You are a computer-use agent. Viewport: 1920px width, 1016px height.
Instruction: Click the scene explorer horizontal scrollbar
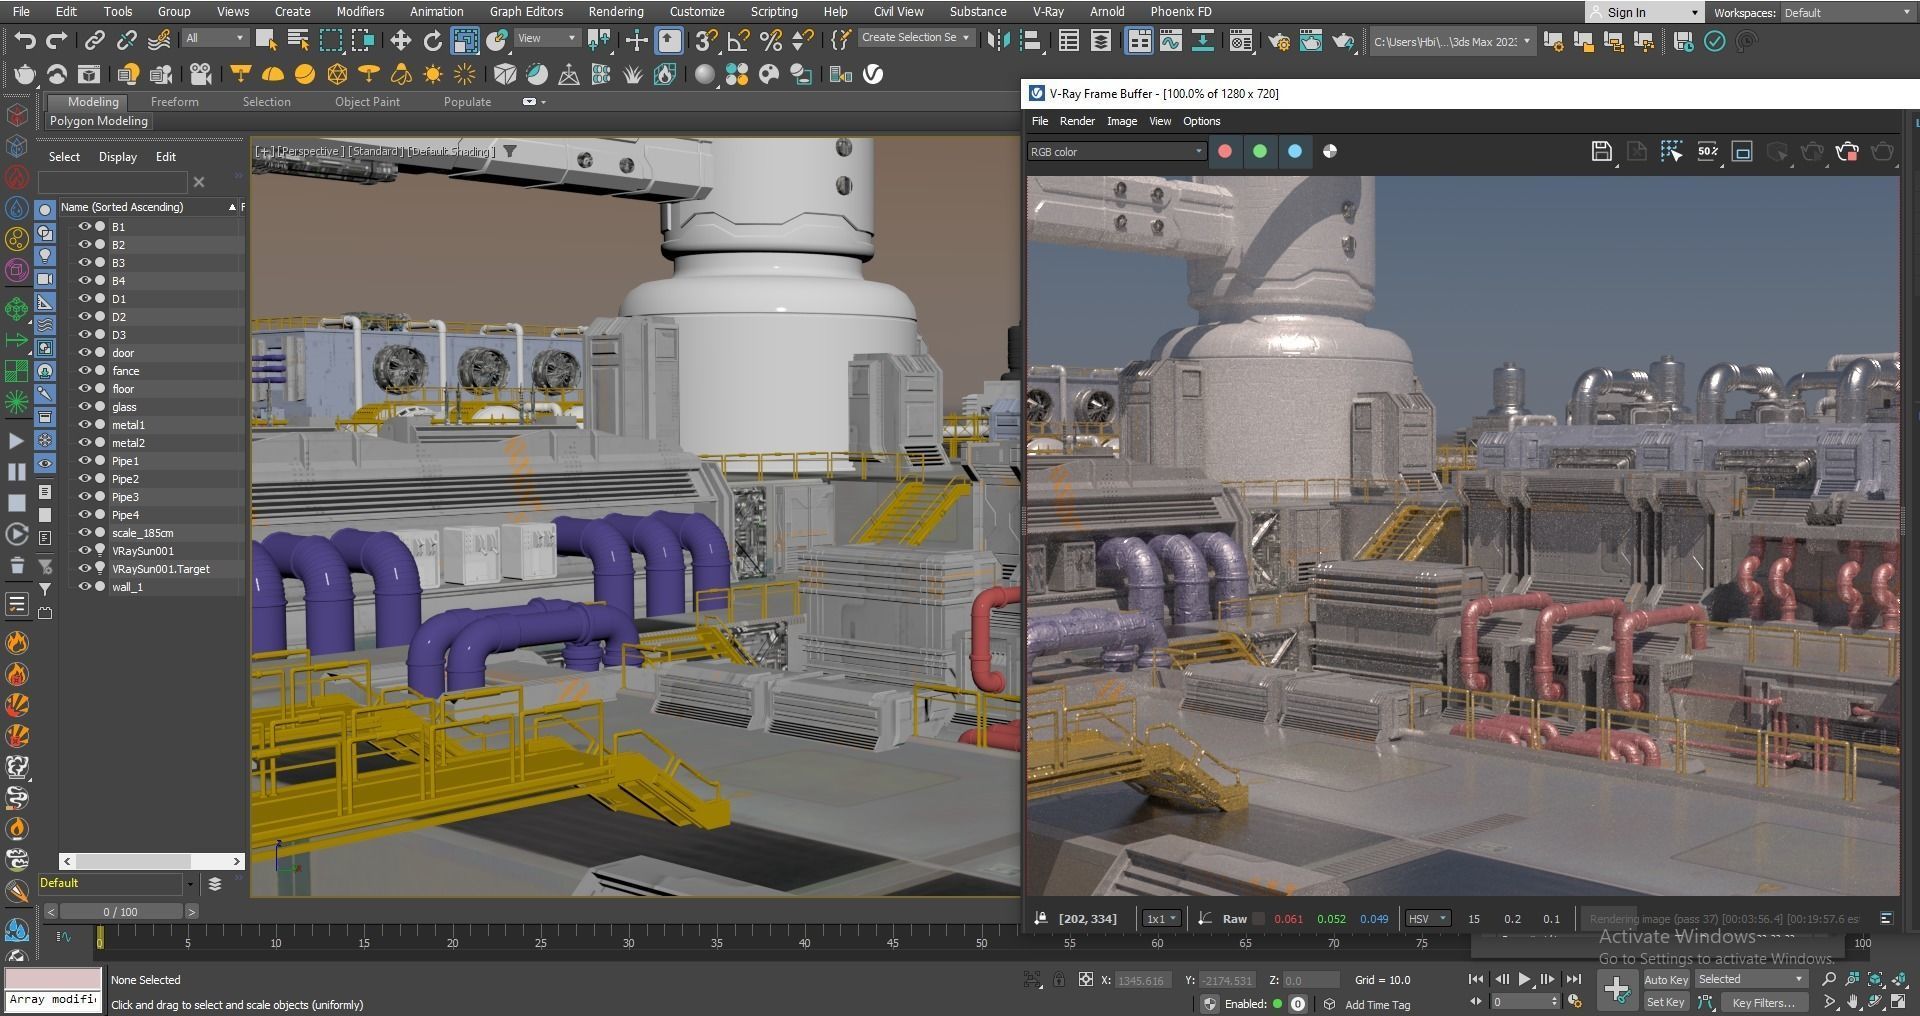pyautogui.click(x=152, y=861)
